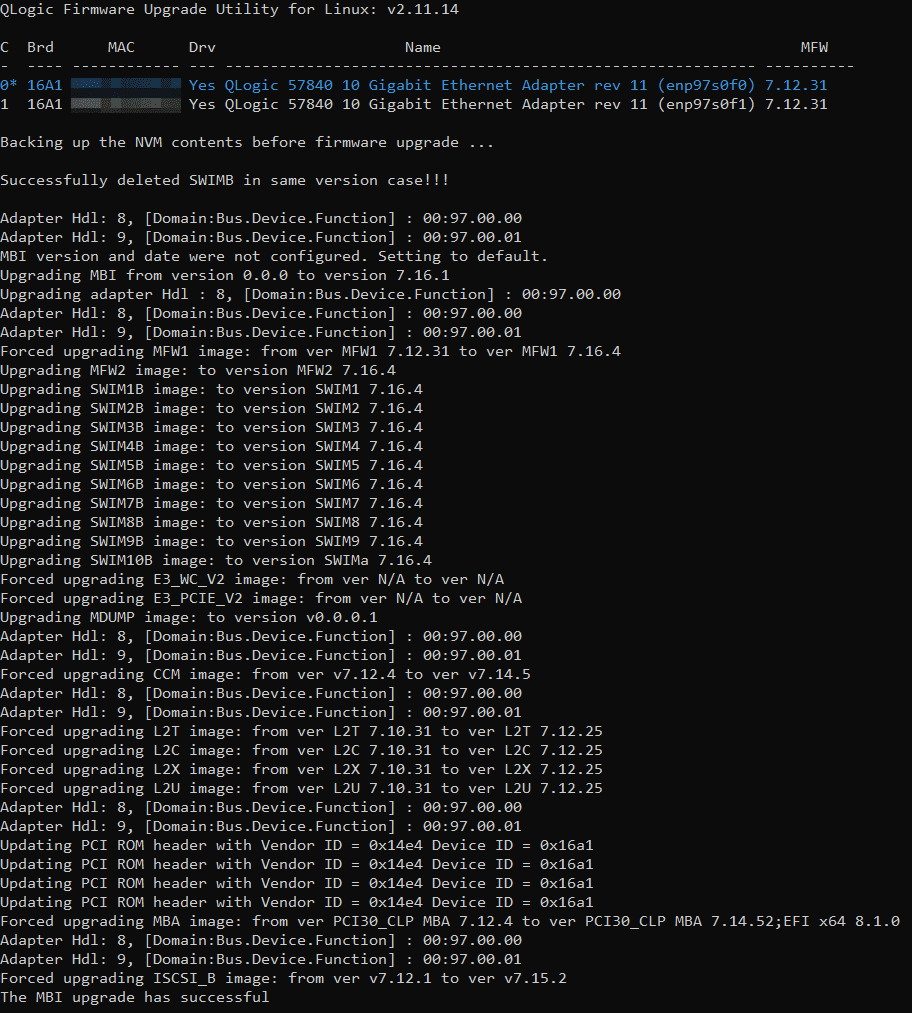Click the 'MAC' column header
This screenshot has width=912, height=1013.
pos(121,47)
